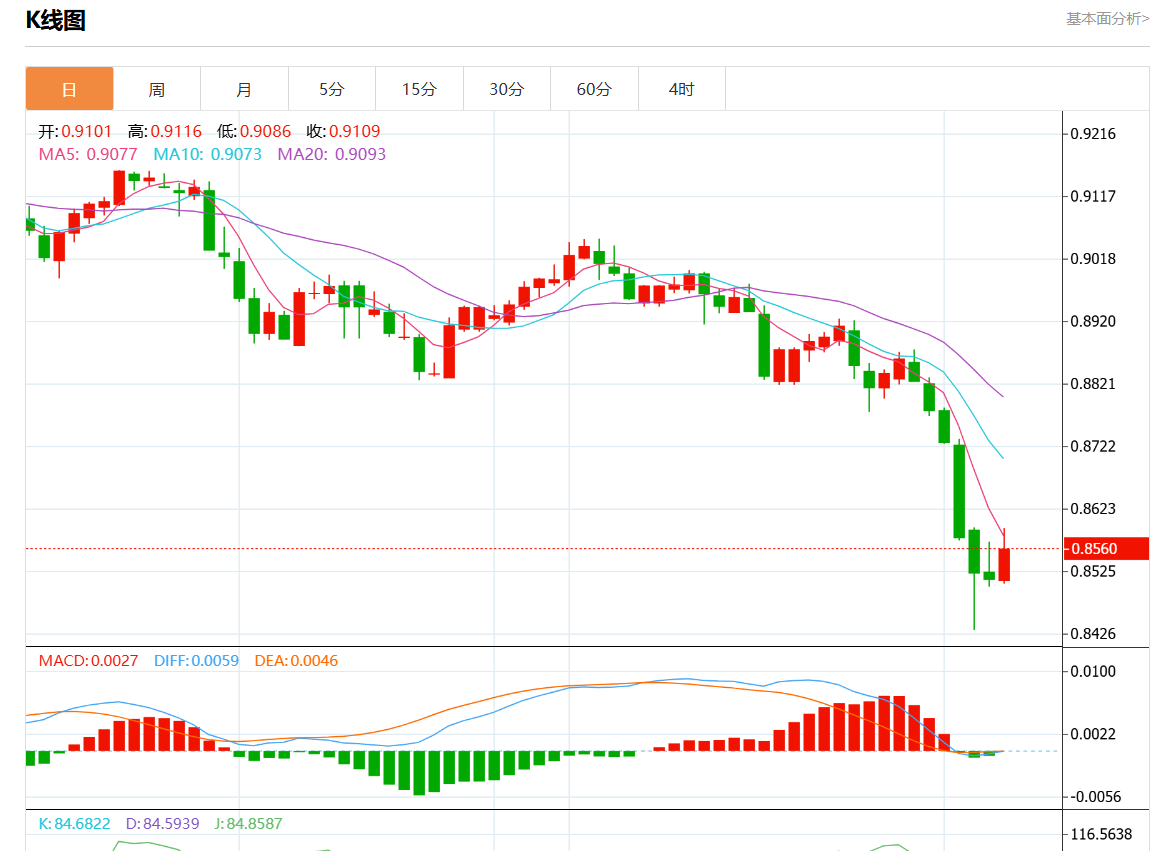Click the opening price 开:0.9101

point(75,131)
